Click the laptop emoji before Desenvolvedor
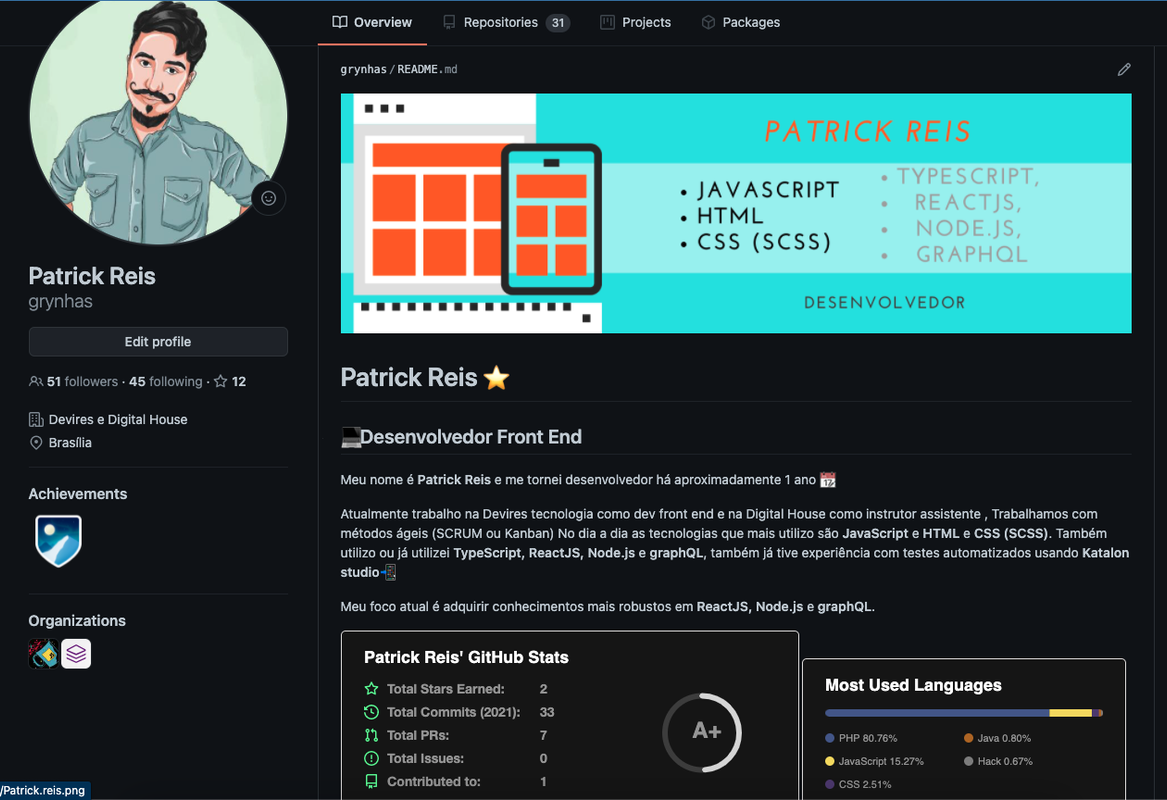Viewport: 1167px width, 800px height. click(x=351, y=437)
